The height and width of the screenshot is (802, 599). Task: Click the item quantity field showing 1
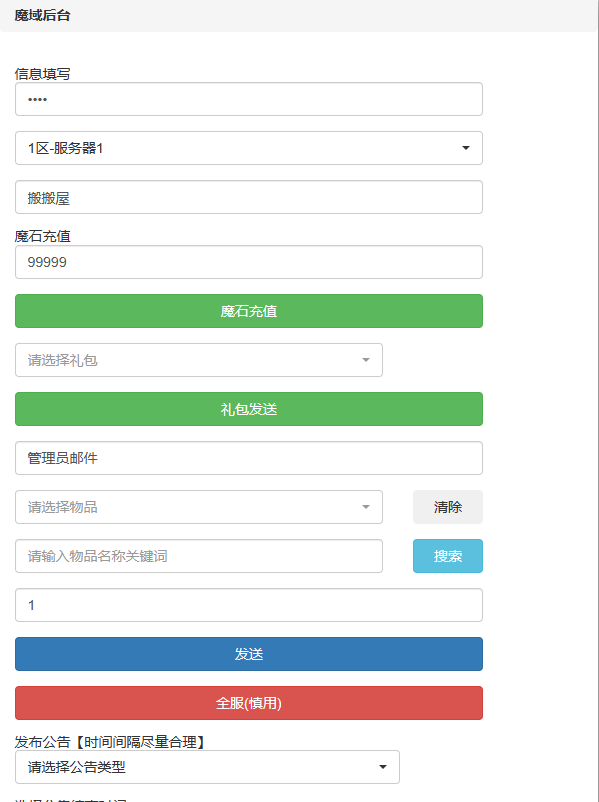[x=249, y=605]
